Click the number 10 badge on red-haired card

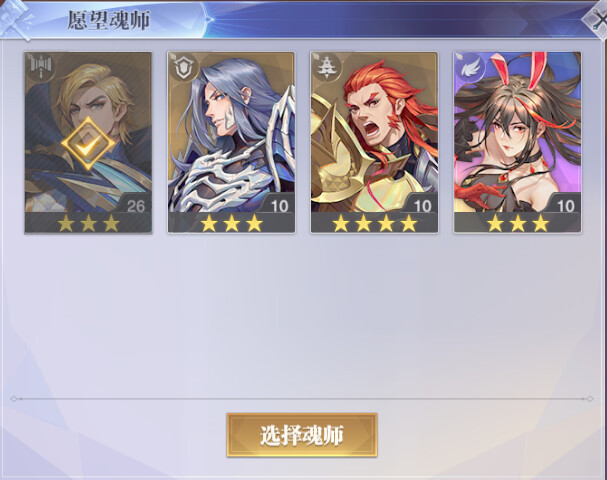point(422,206)
